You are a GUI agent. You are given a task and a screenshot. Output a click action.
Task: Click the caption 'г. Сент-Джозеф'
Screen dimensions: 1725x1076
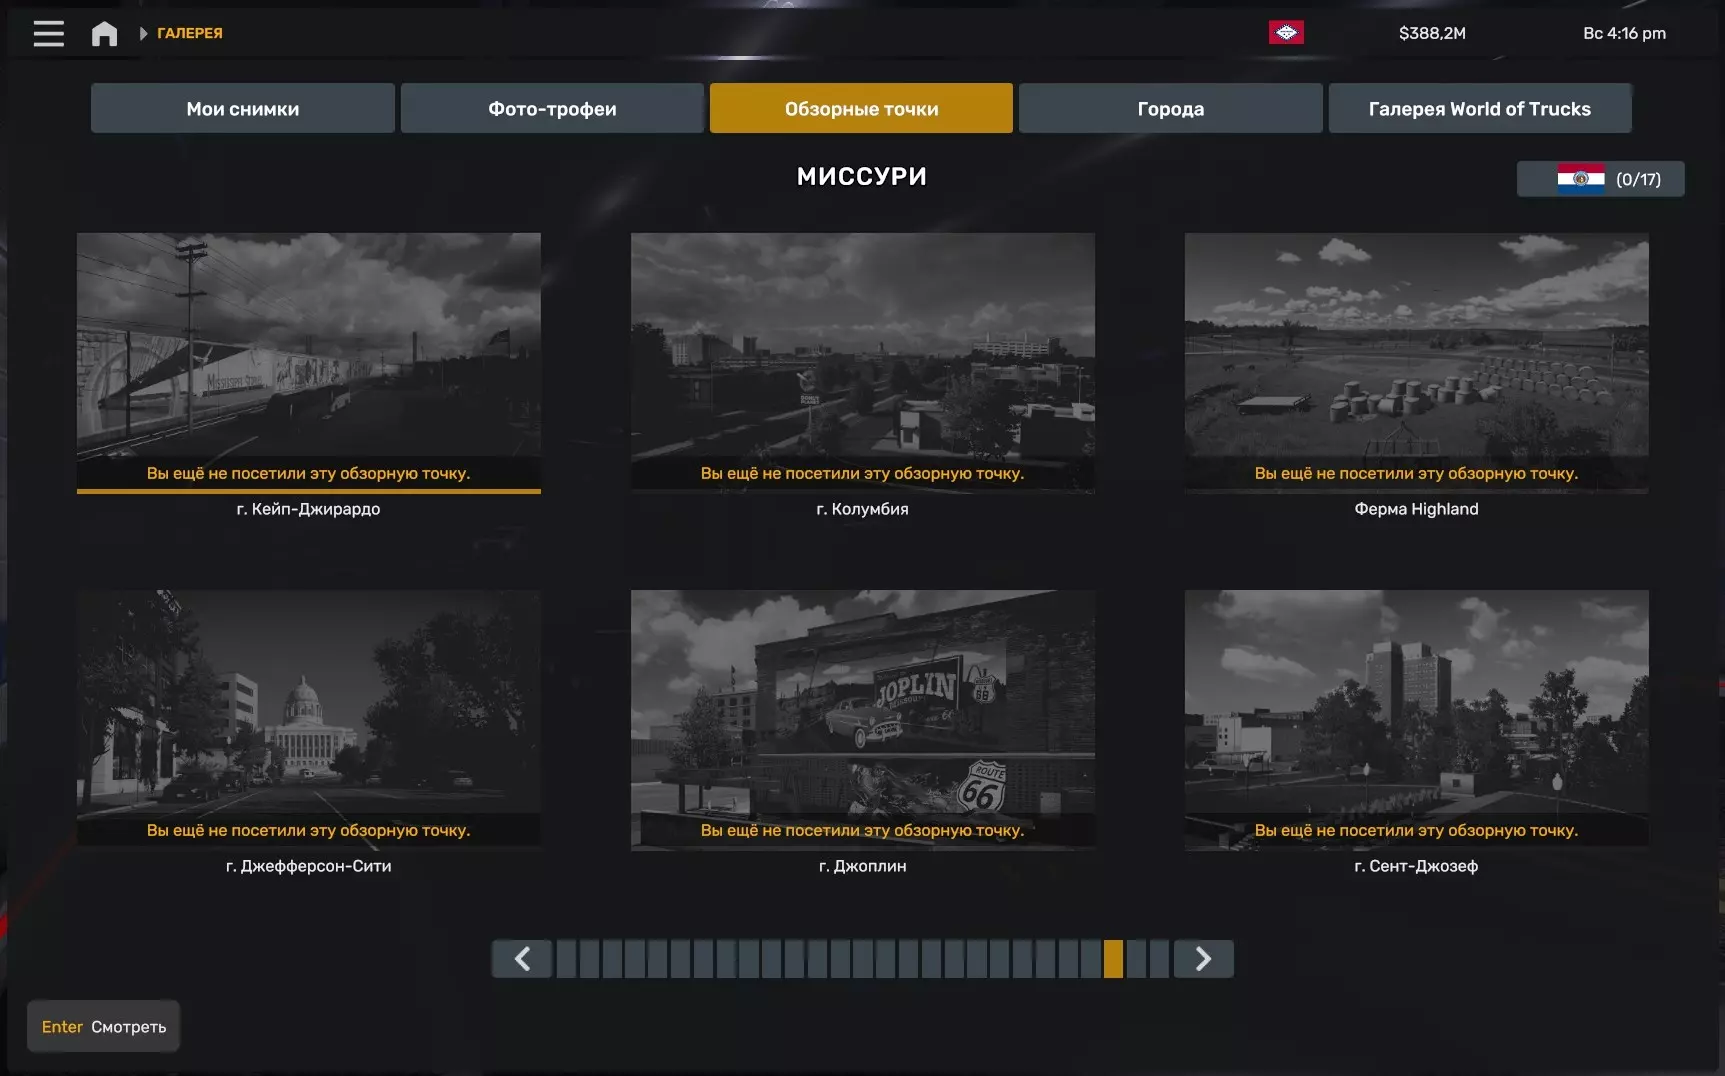(x=1416, y=866)
